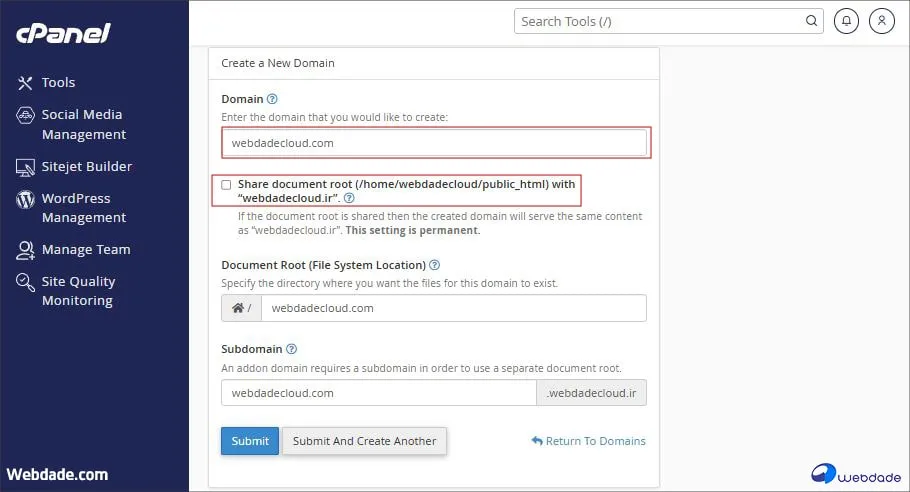Open Tools in the sidebar
910x492 pixels.
click(x=58, y=83)
